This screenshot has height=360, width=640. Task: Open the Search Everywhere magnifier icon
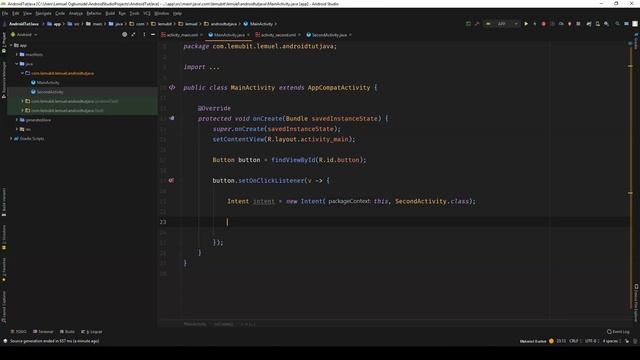click(x=617, y=24)
